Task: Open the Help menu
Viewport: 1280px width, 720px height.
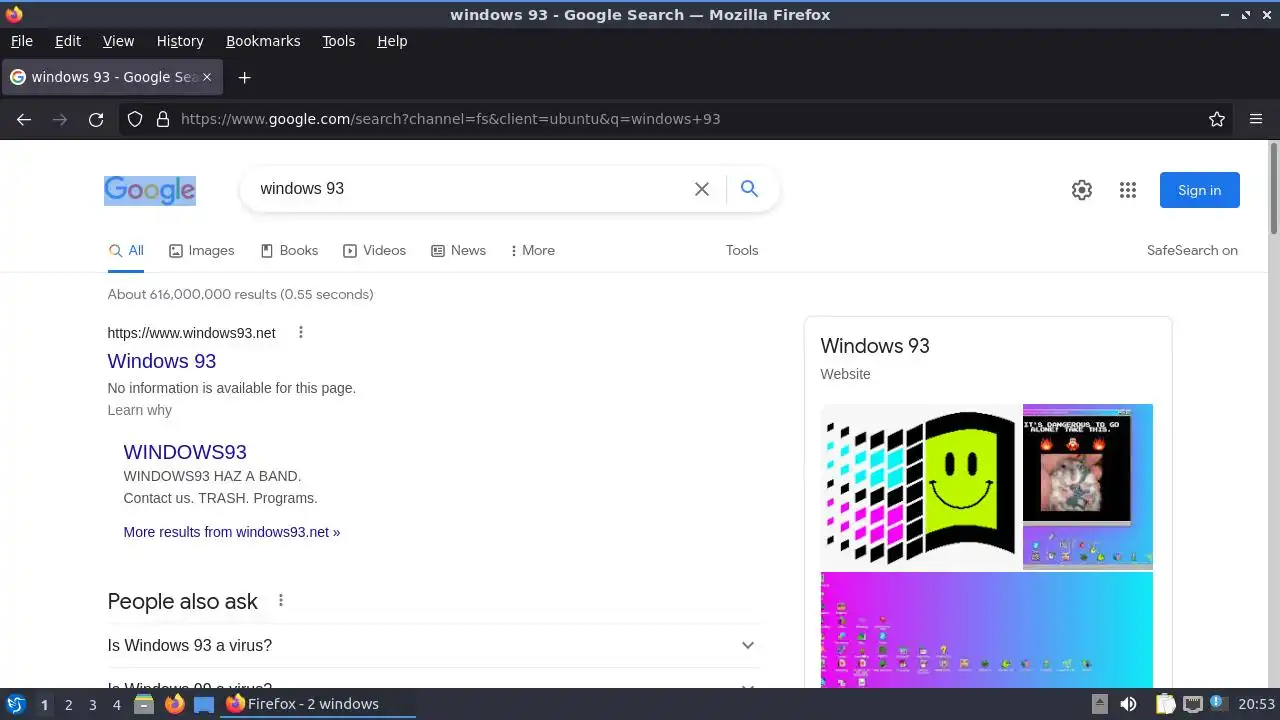Action: [392, 41]
